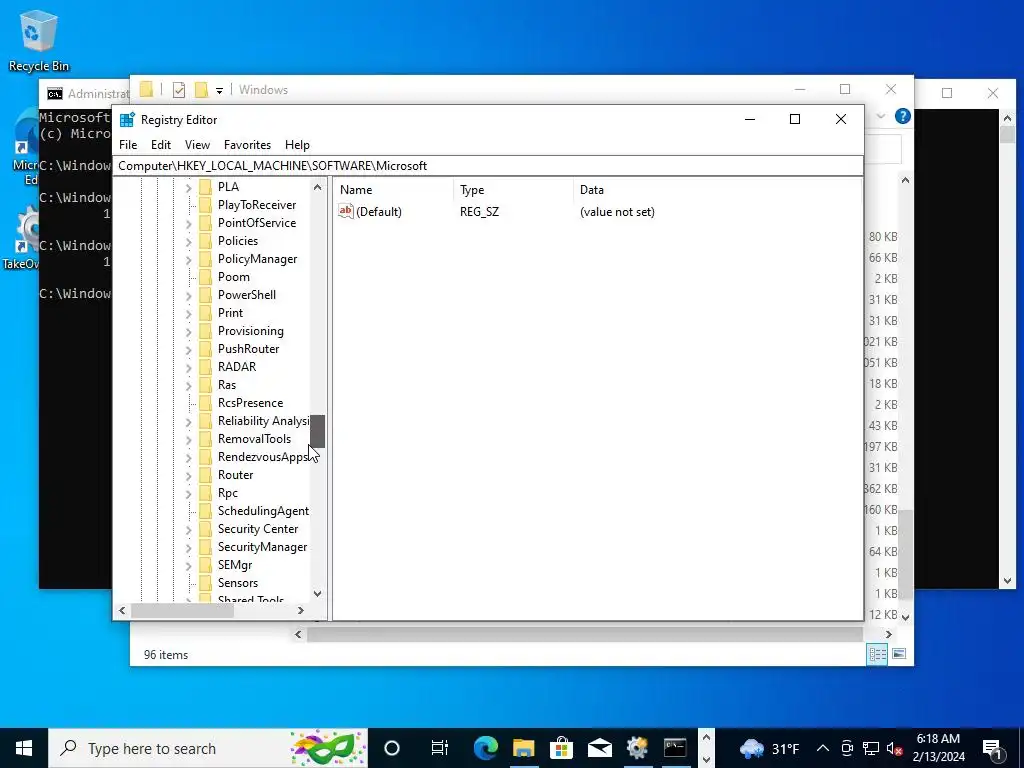Select the Reliability Analysis tree item
The width and height of the screenshot is (1024, 768).
263,421
